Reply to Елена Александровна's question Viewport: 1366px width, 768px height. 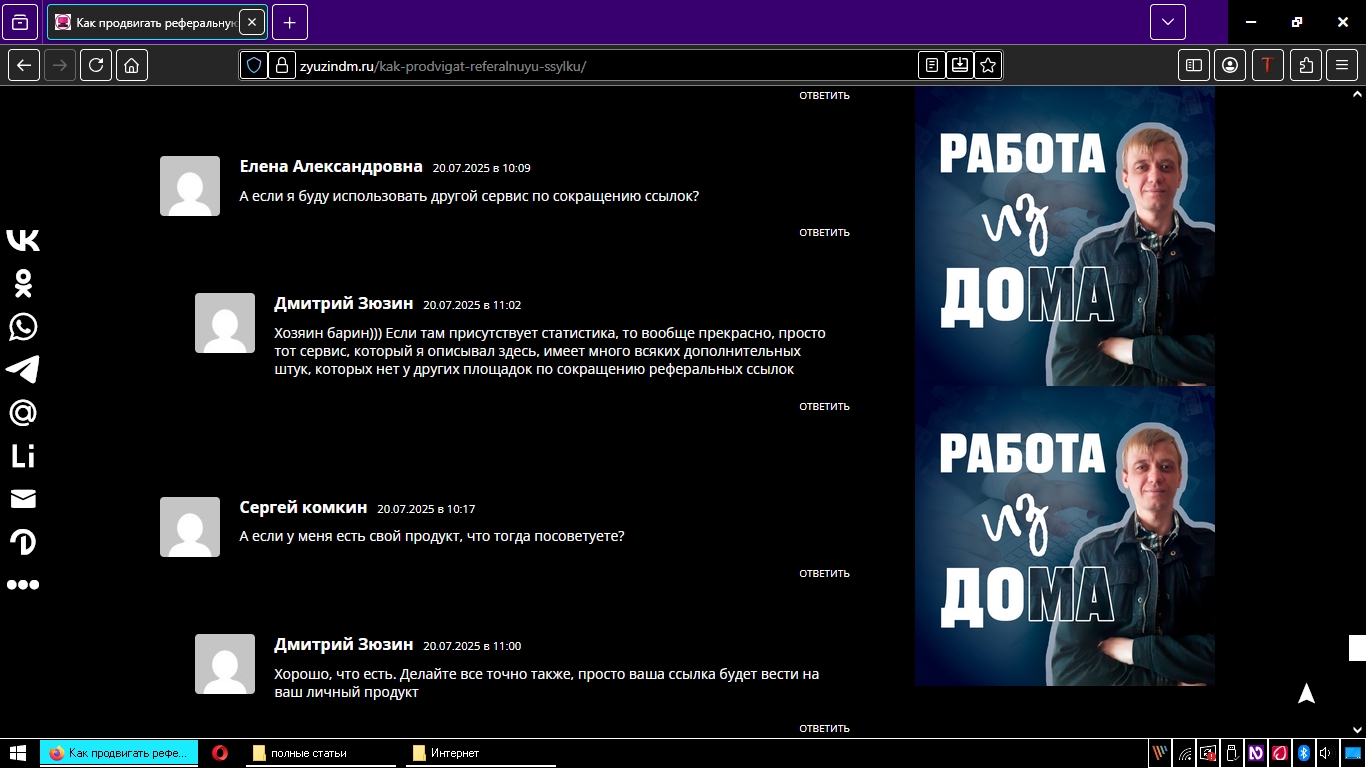click(x=823, y=231)
